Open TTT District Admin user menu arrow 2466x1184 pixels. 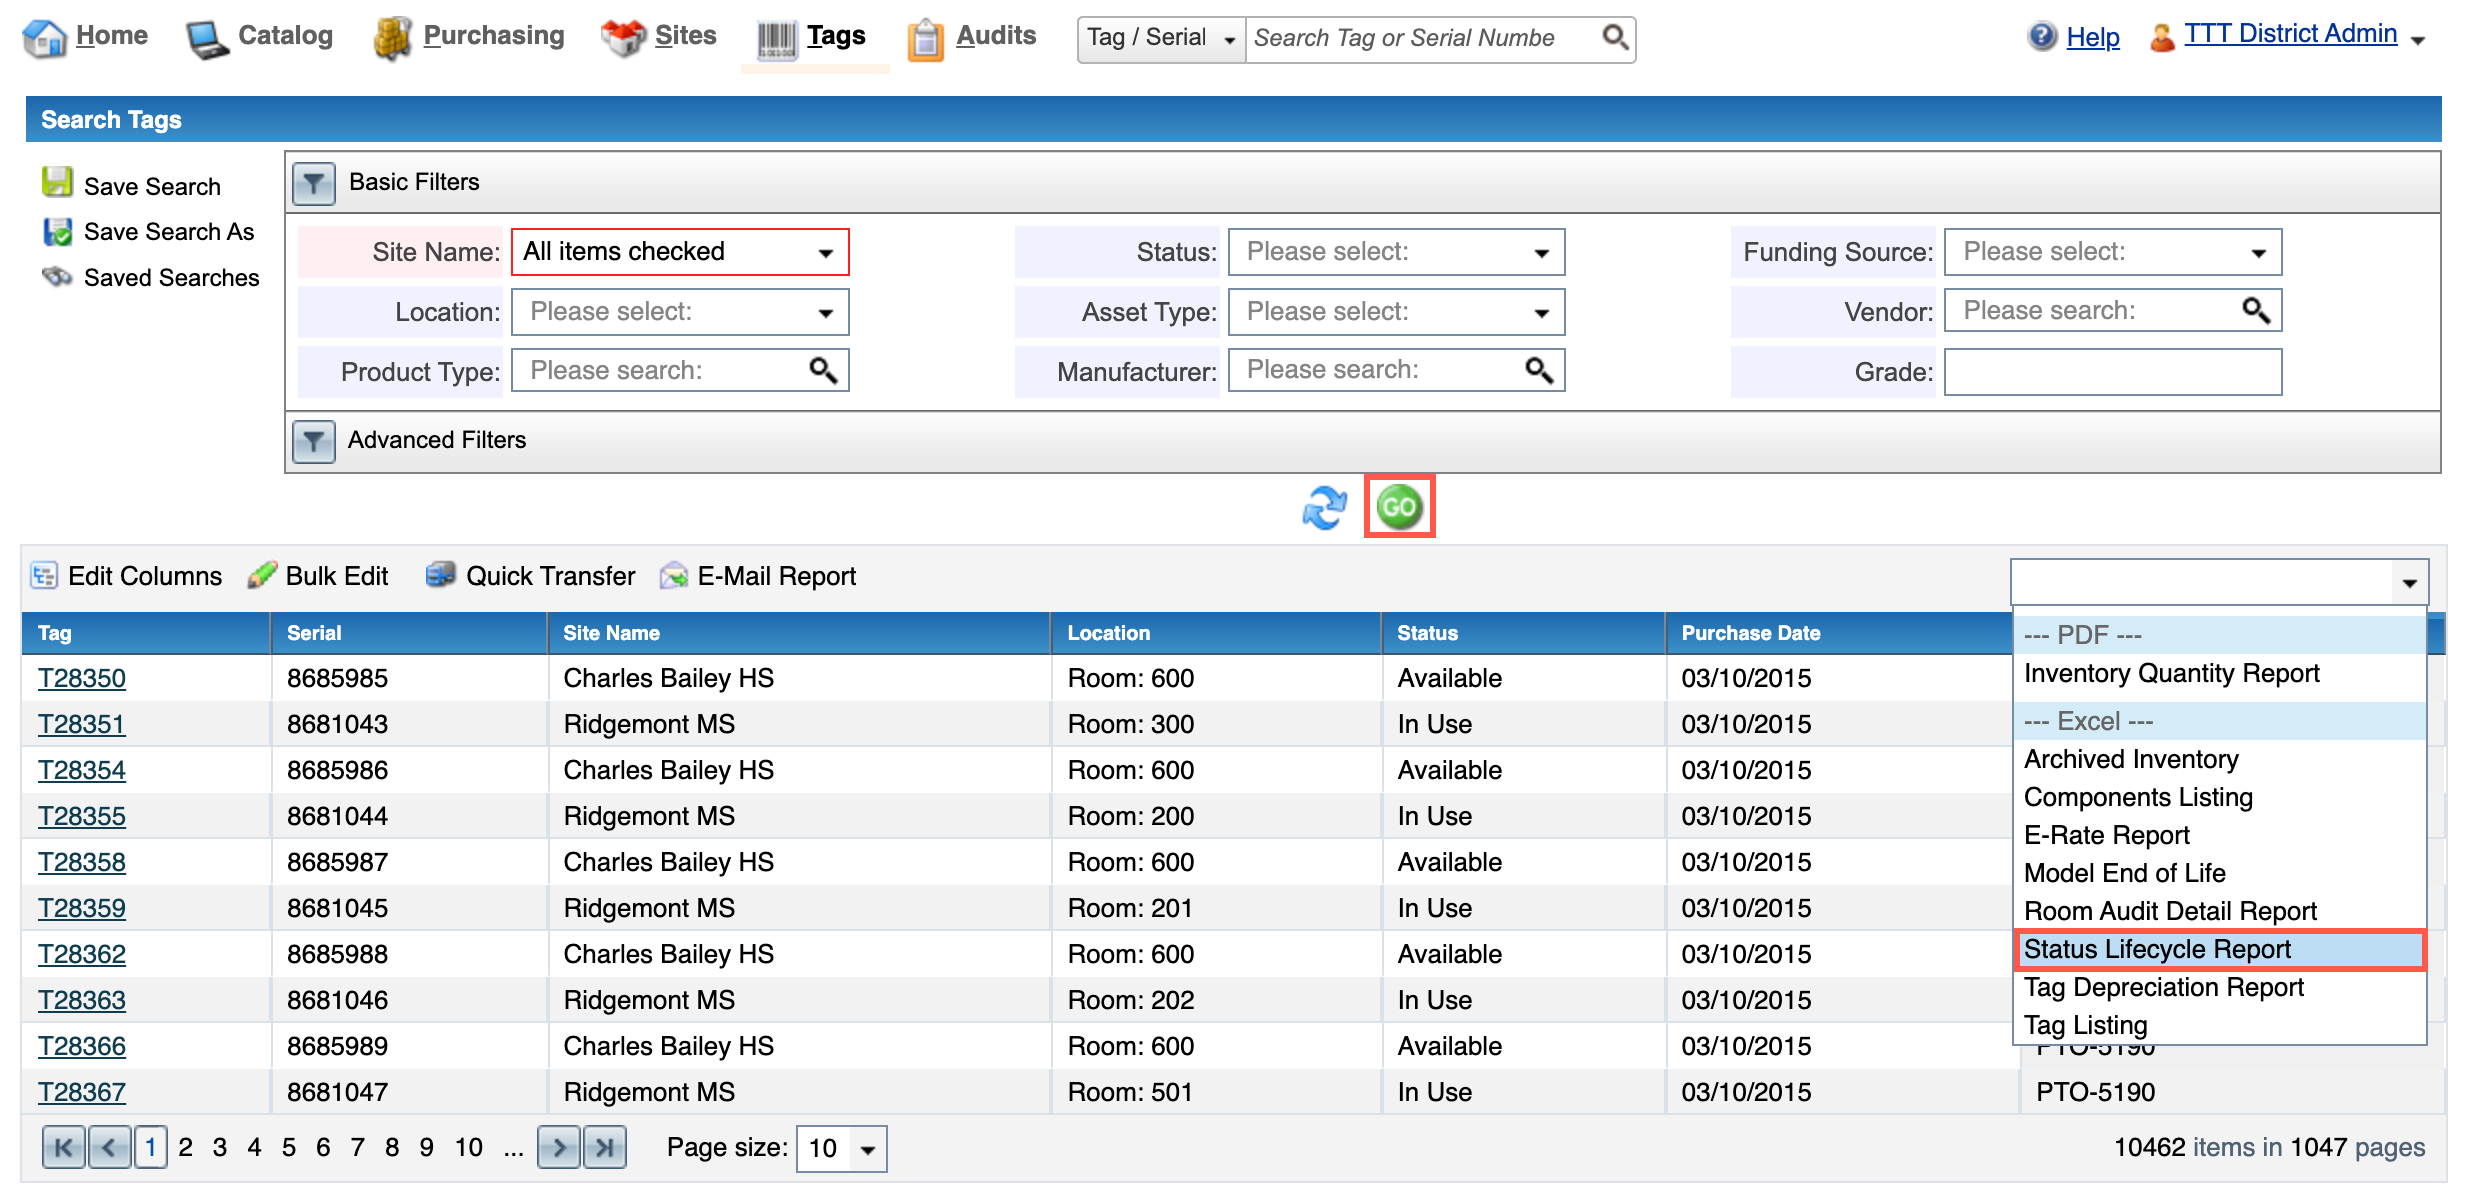(2418, 40)
